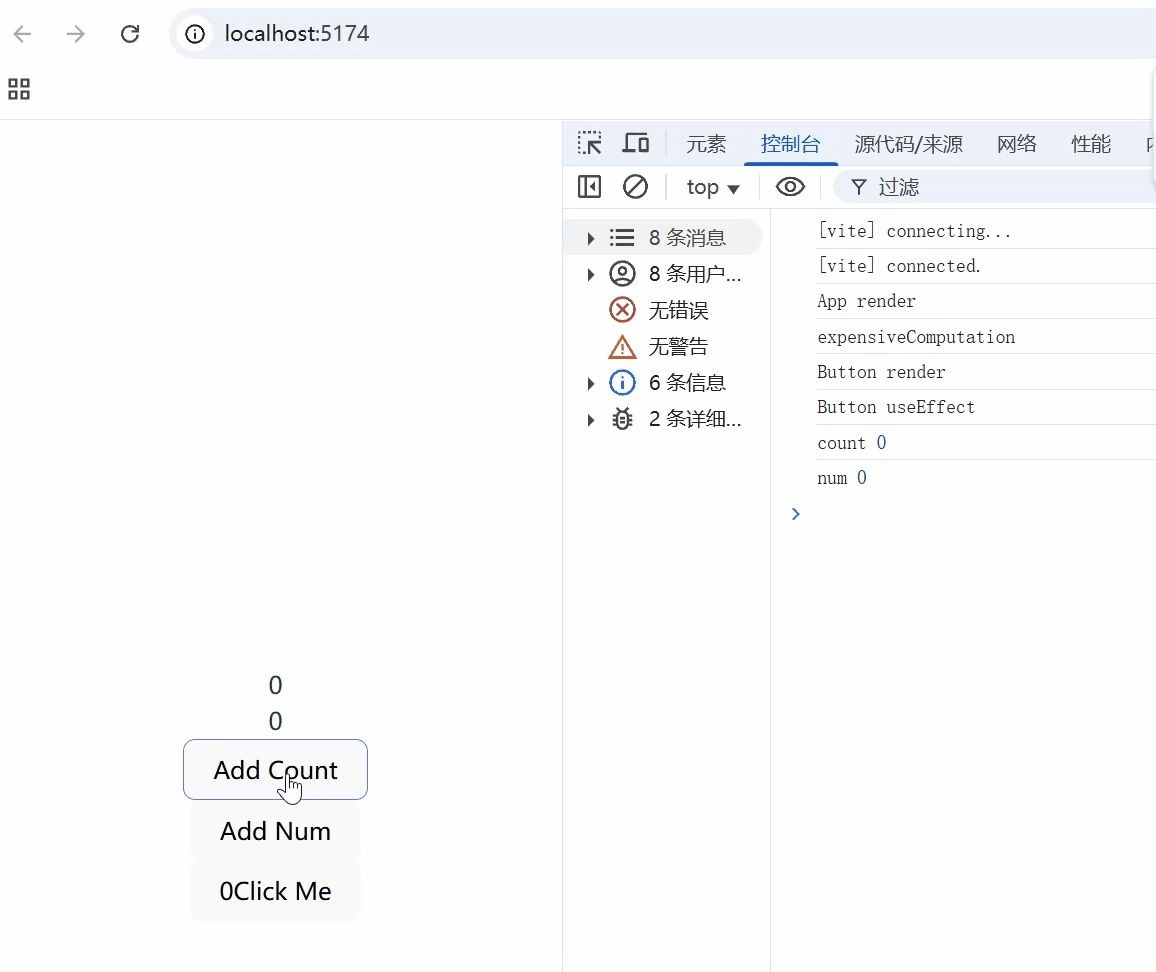
Task: Activate the inspect element picker icon
Action: point(589,143)
